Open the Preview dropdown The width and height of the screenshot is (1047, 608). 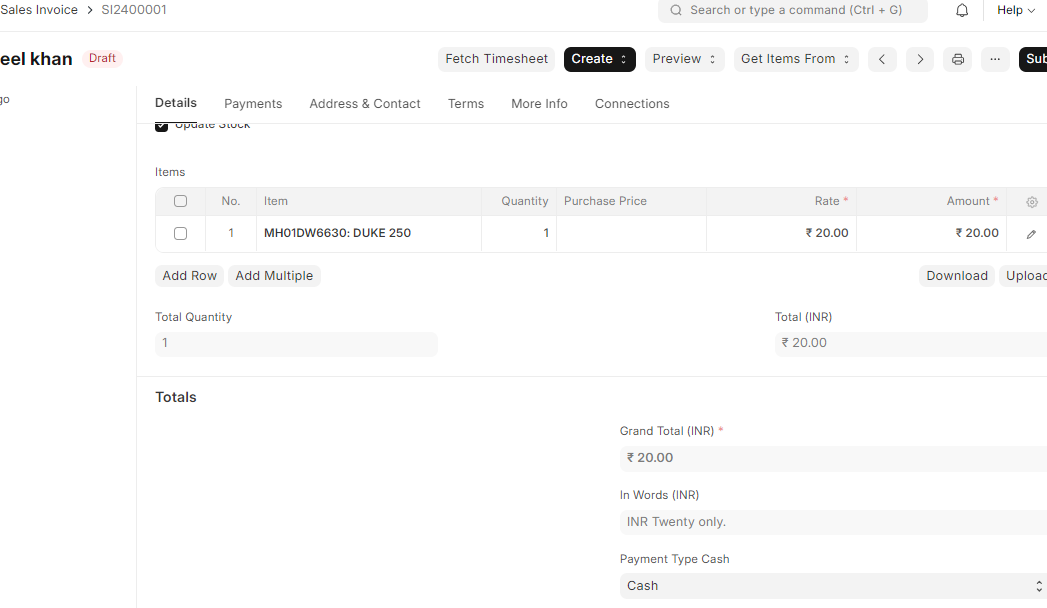pos(684,59)
